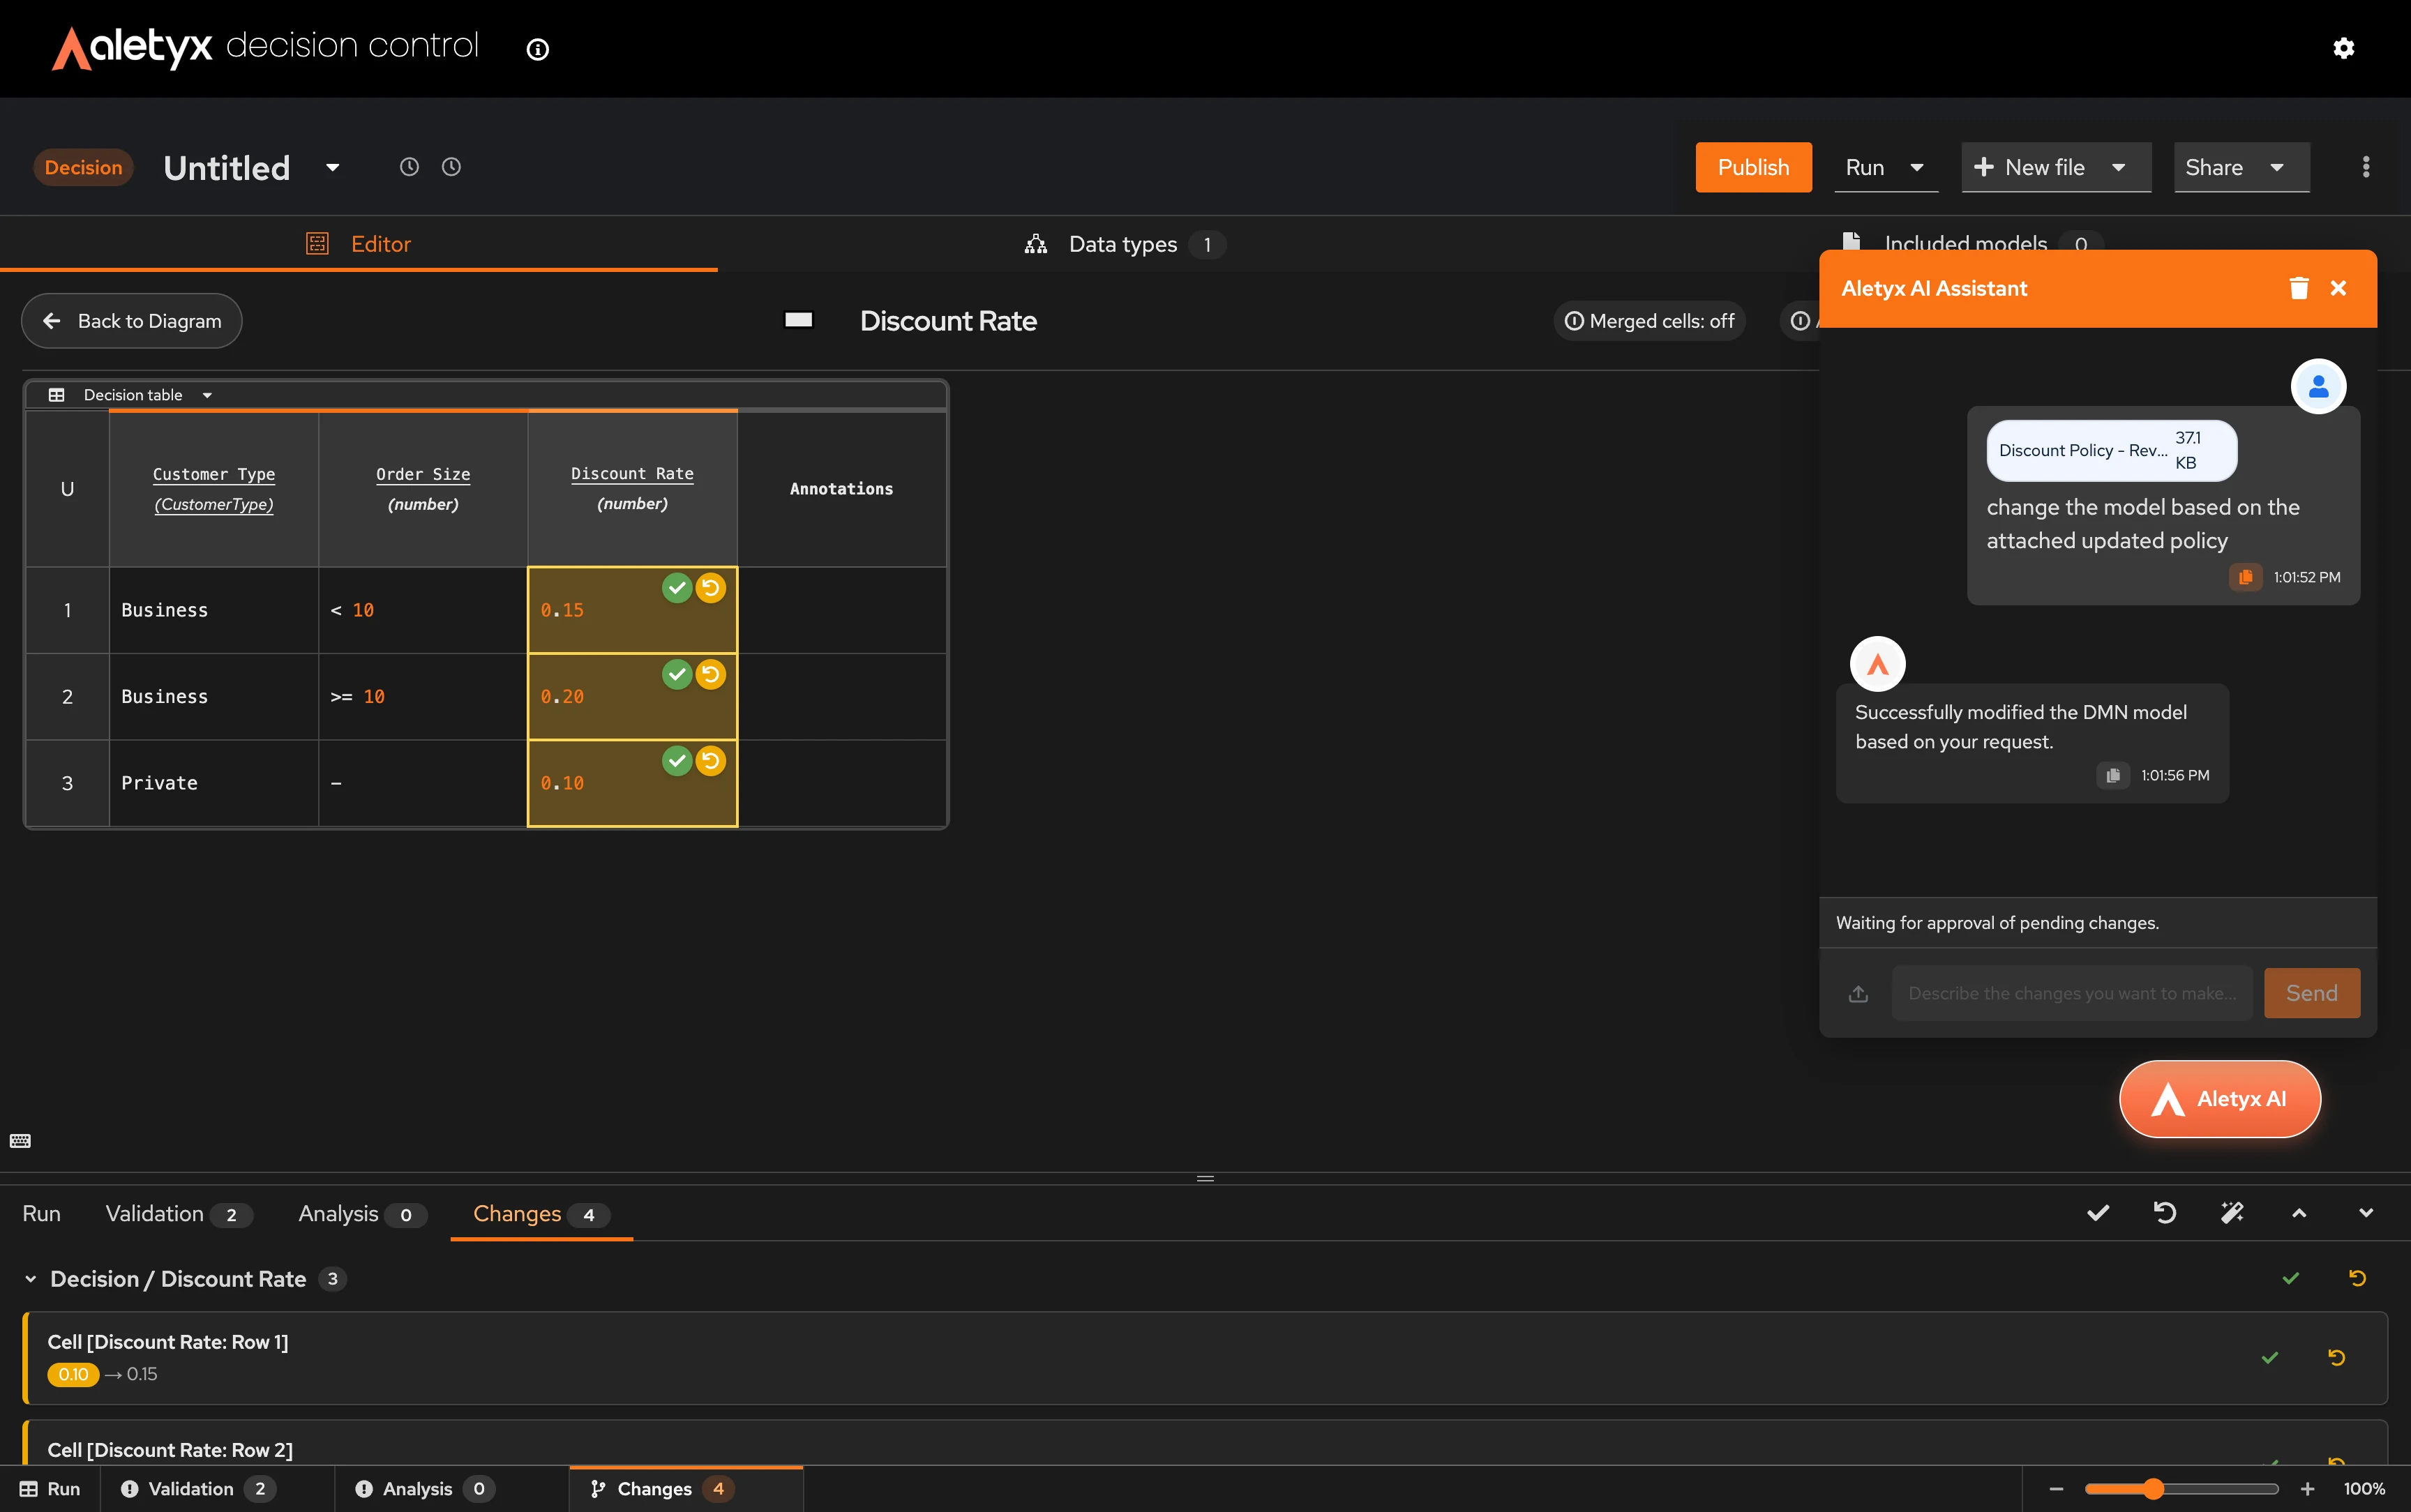The image size is (2411, 1512).
Task: Go Back to Diagram
Action: pos(131,321)
